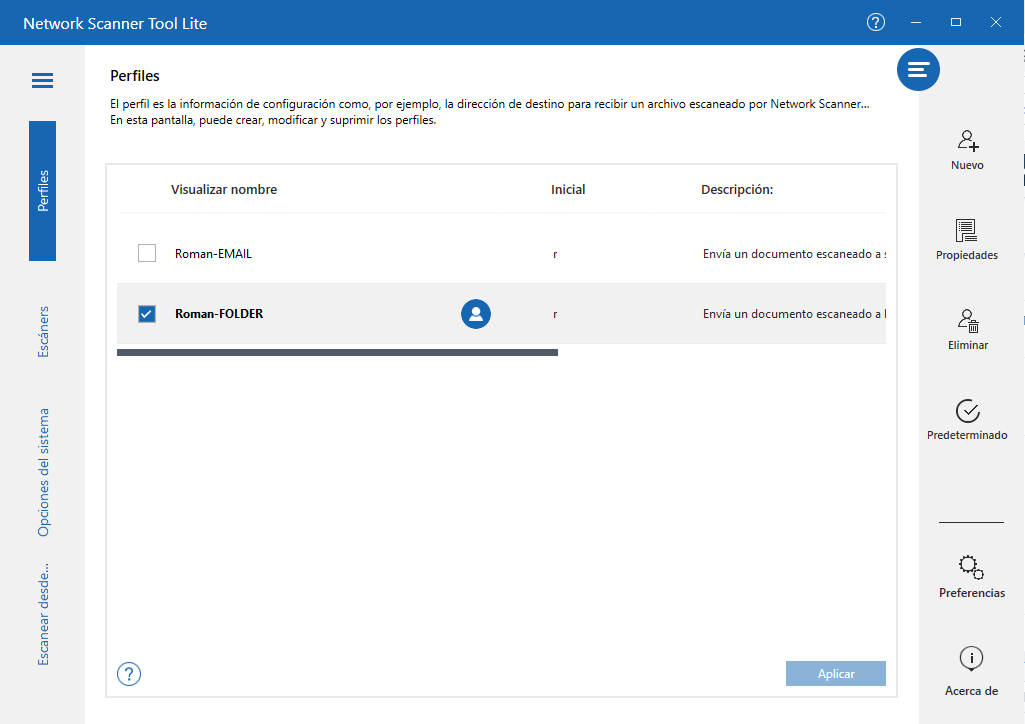1025x724 pixels.
Task: Minimize the Network Scanner Tool window
Action: [x=916, y=22]
